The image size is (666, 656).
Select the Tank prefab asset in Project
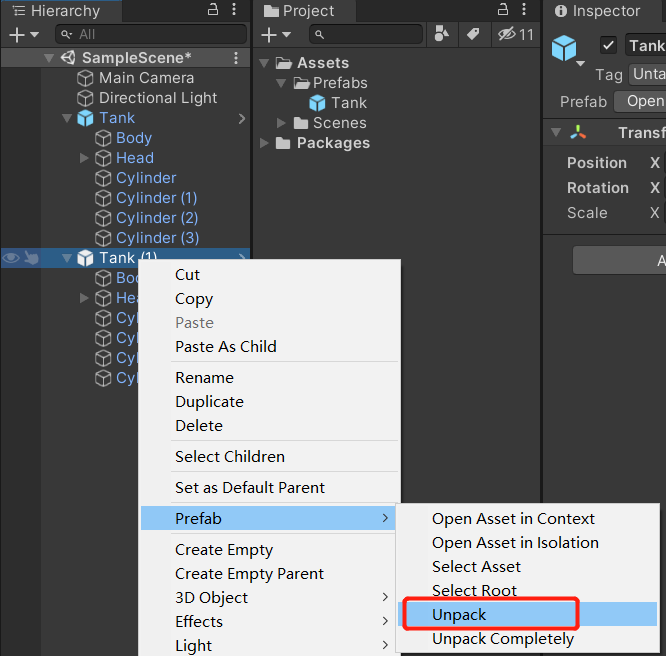(349, 103)
